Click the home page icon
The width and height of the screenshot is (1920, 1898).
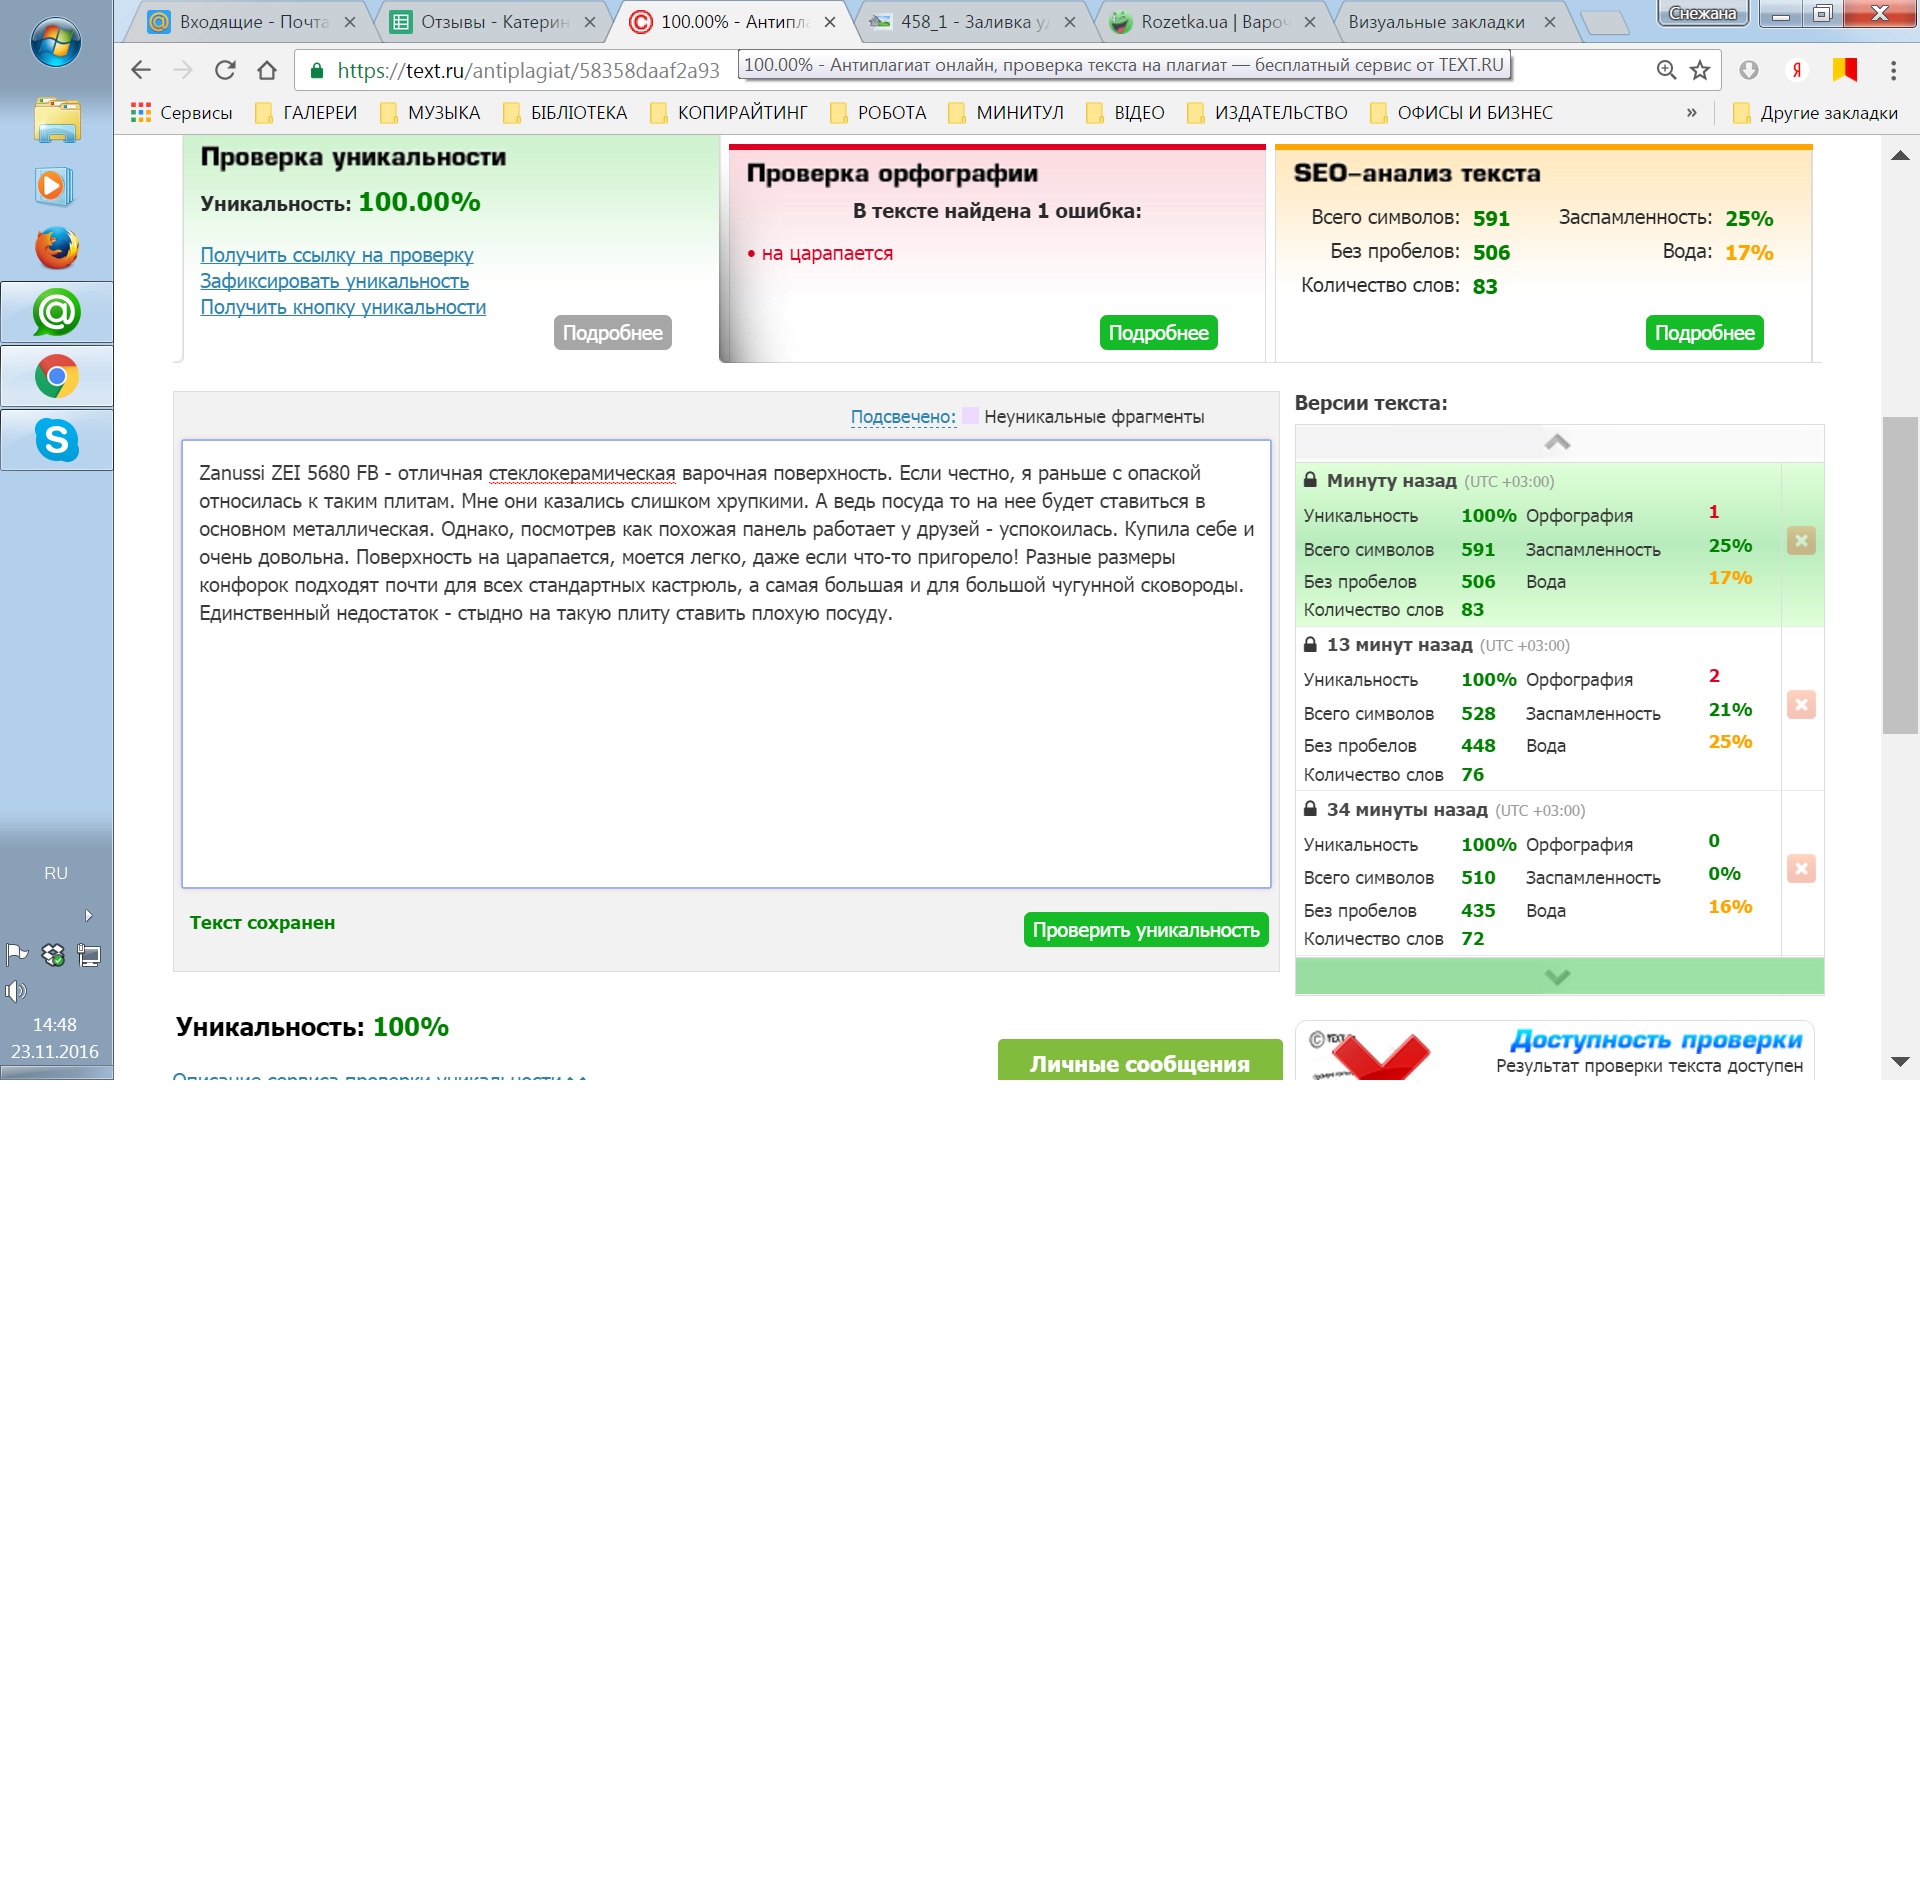click(267, 70)
